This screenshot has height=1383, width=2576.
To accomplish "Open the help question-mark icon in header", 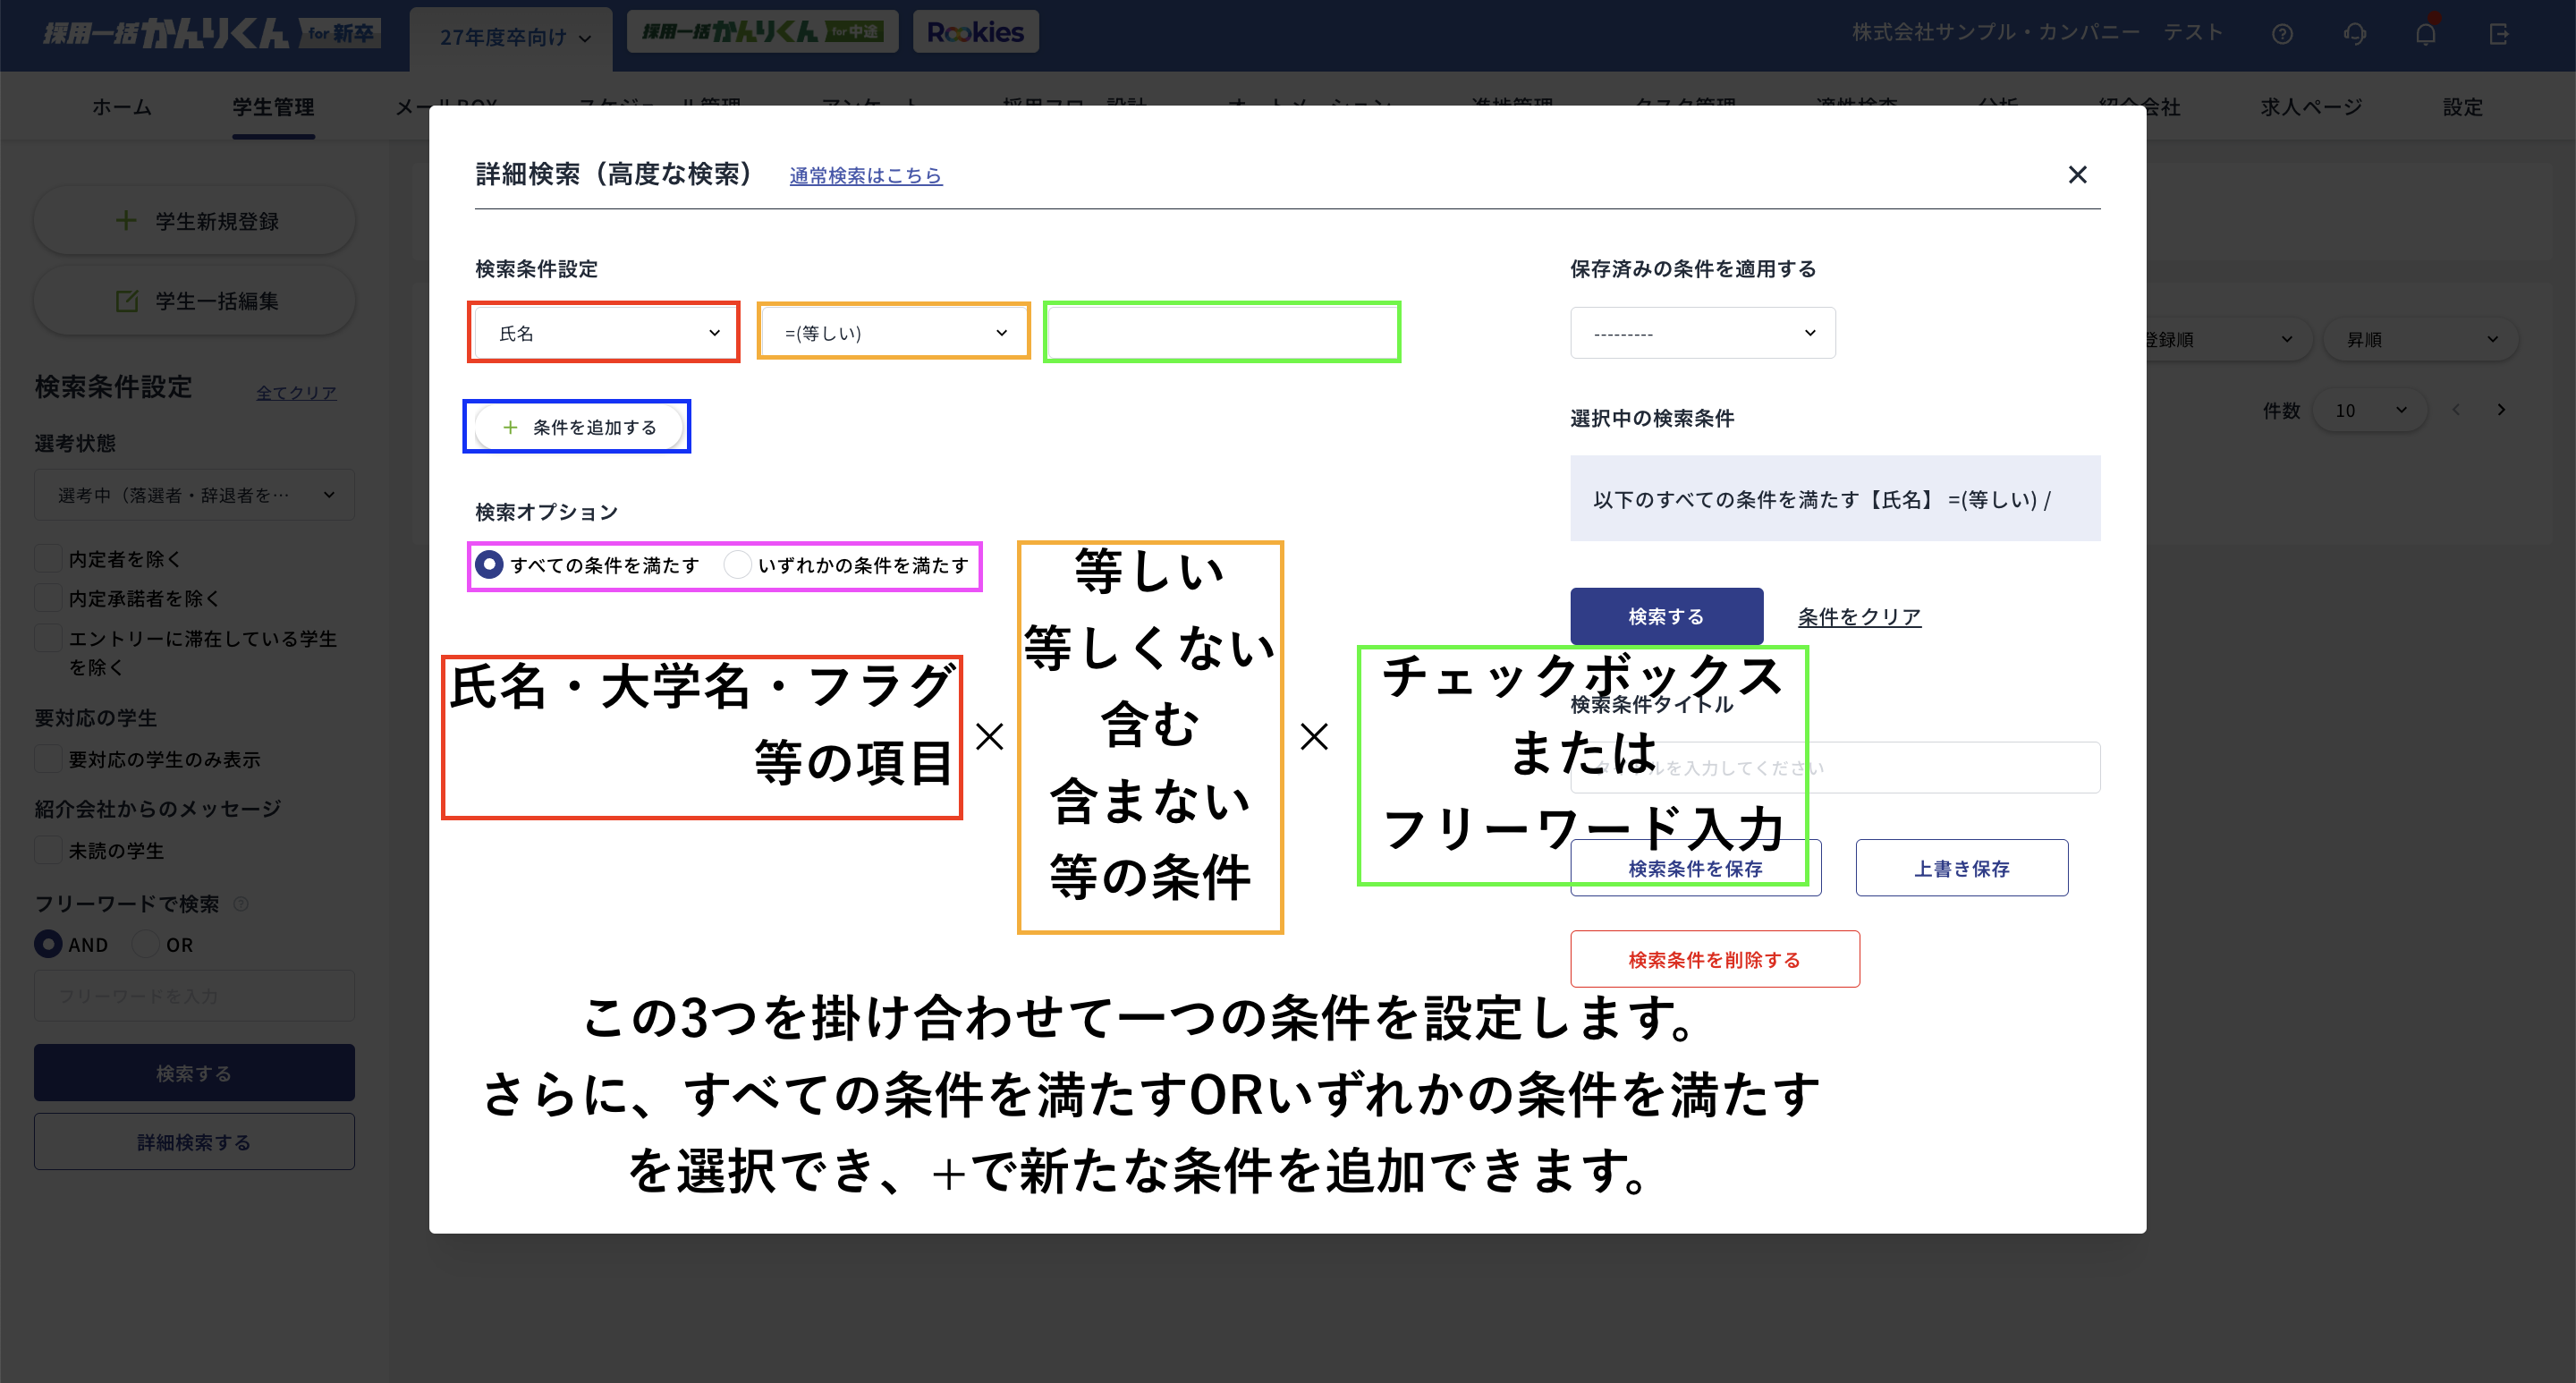I will (x=2283, y=33).
